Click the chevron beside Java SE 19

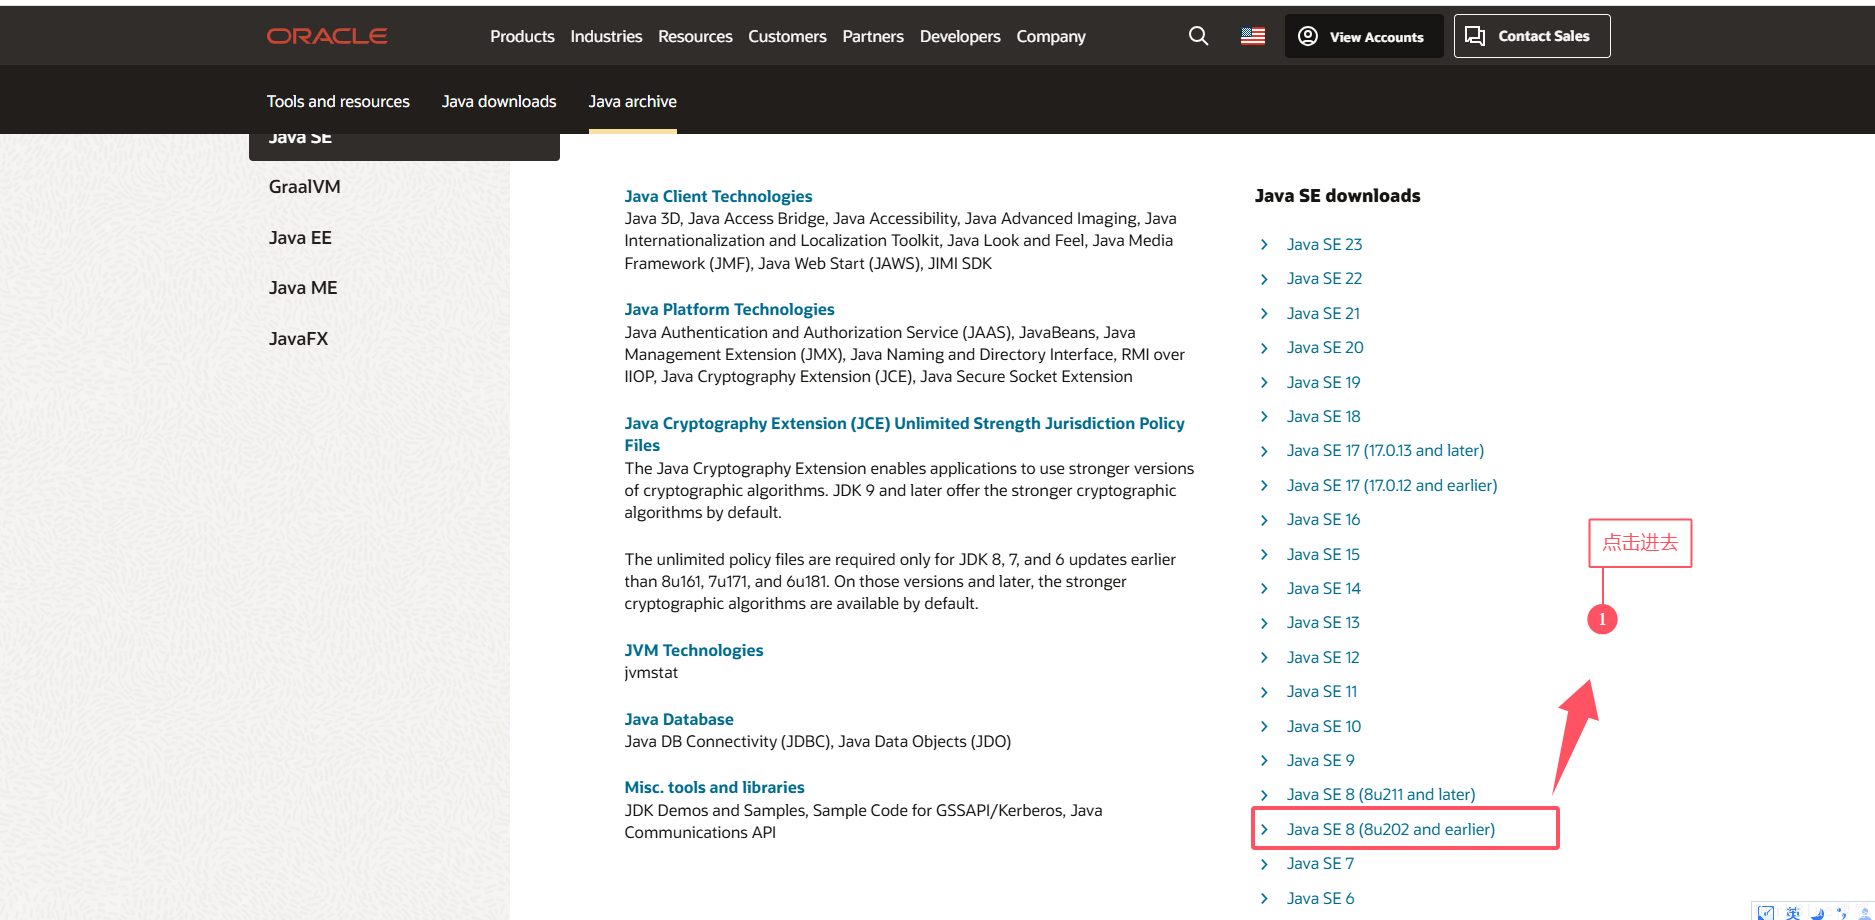(x=1264, y=383)
